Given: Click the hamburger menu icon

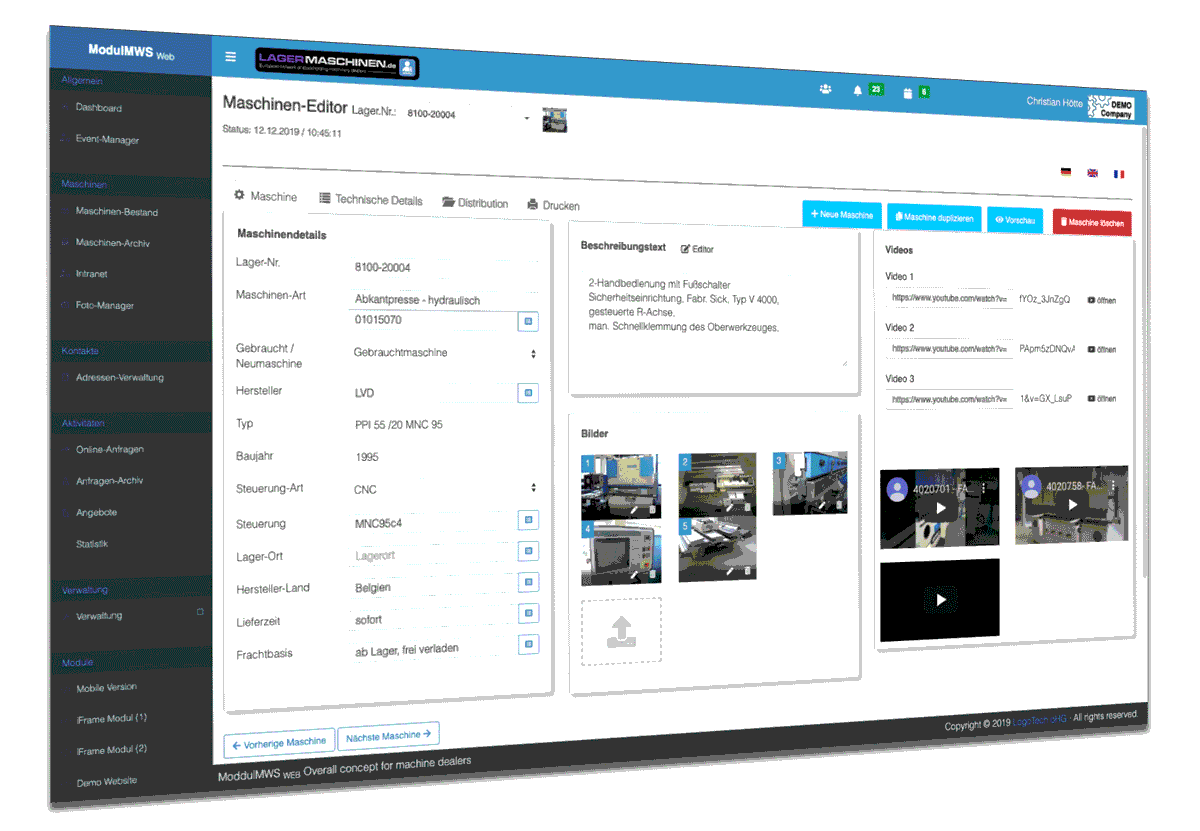Looking at the screenshot, I should [x=231, y=57].
